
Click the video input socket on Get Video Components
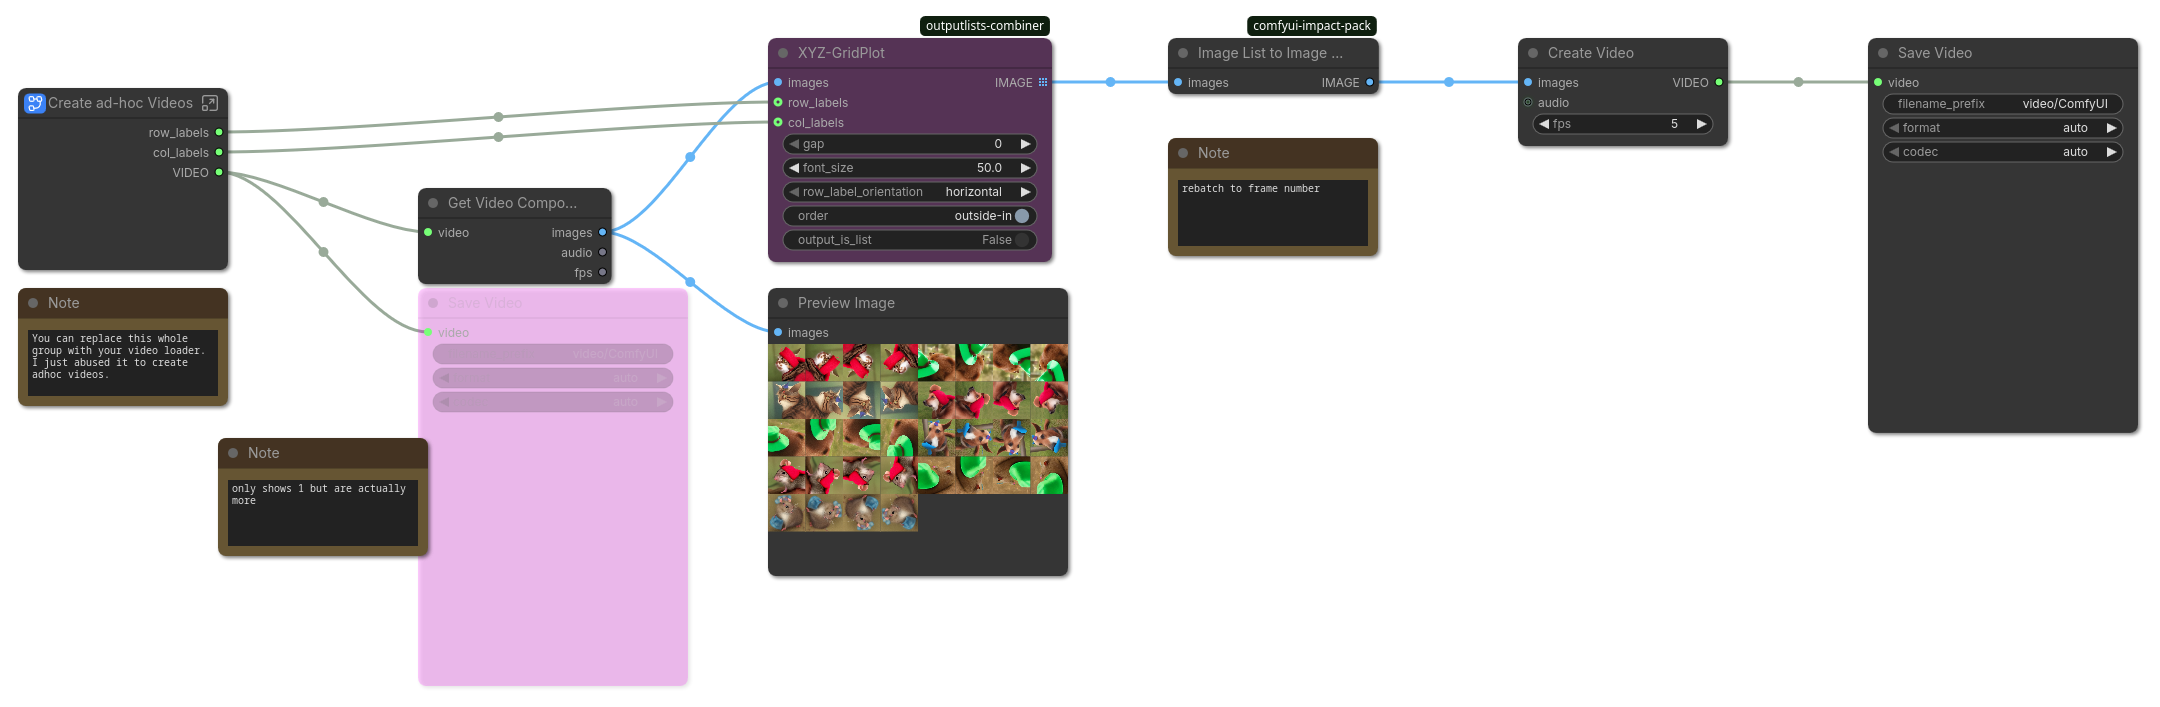click(428, 232)
